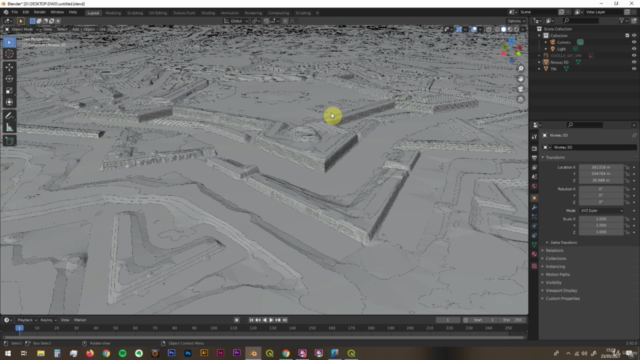Open the XYZ Euler rotation mode dropdown

click(602, 211)
